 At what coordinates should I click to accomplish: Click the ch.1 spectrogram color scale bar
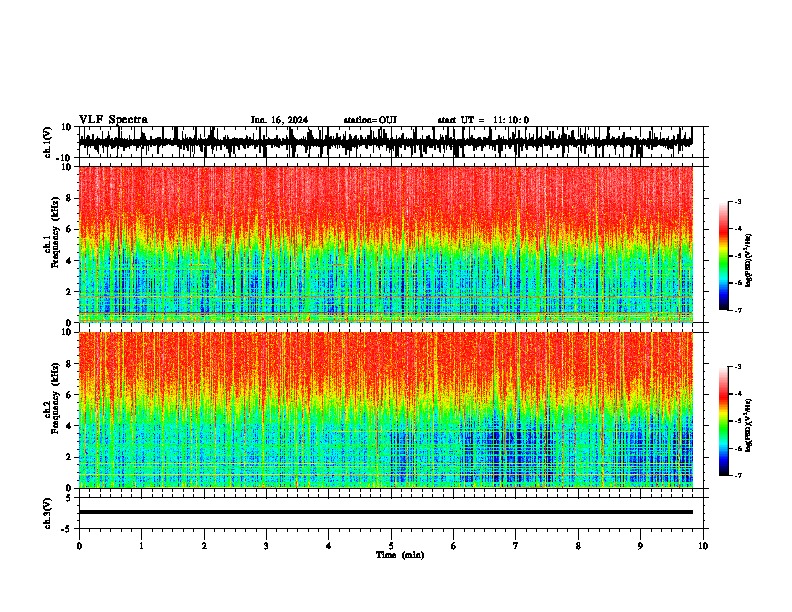click(723, 256)
